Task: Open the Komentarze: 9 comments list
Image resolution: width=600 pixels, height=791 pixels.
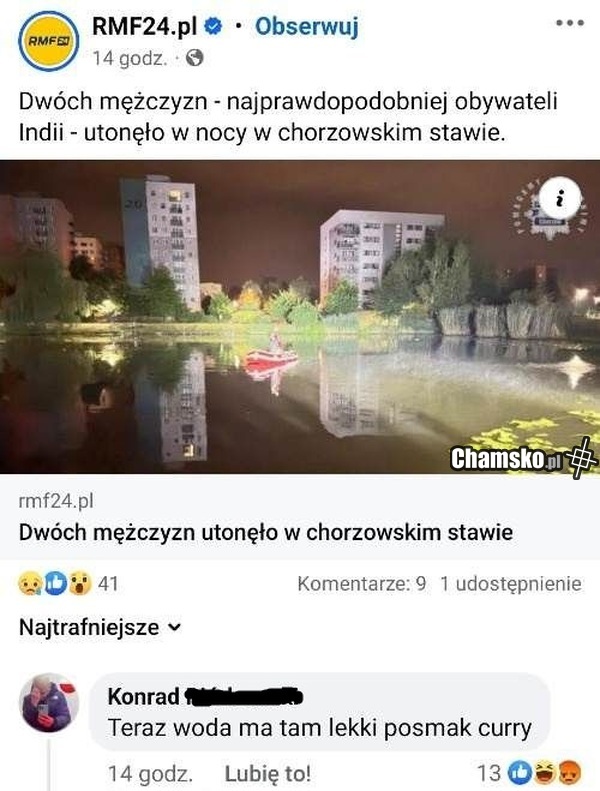Action: click(362, 584)
